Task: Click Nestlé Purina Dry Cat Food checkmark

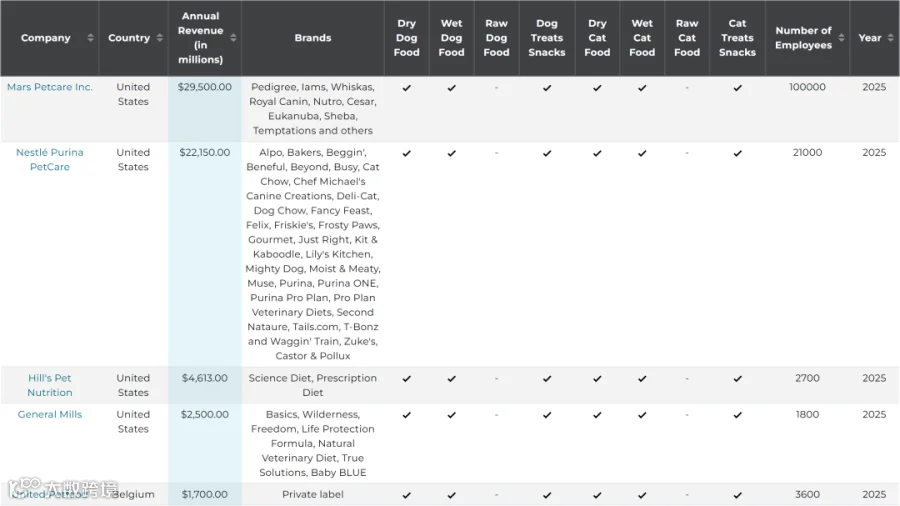Action: click(x=598, y=153)
